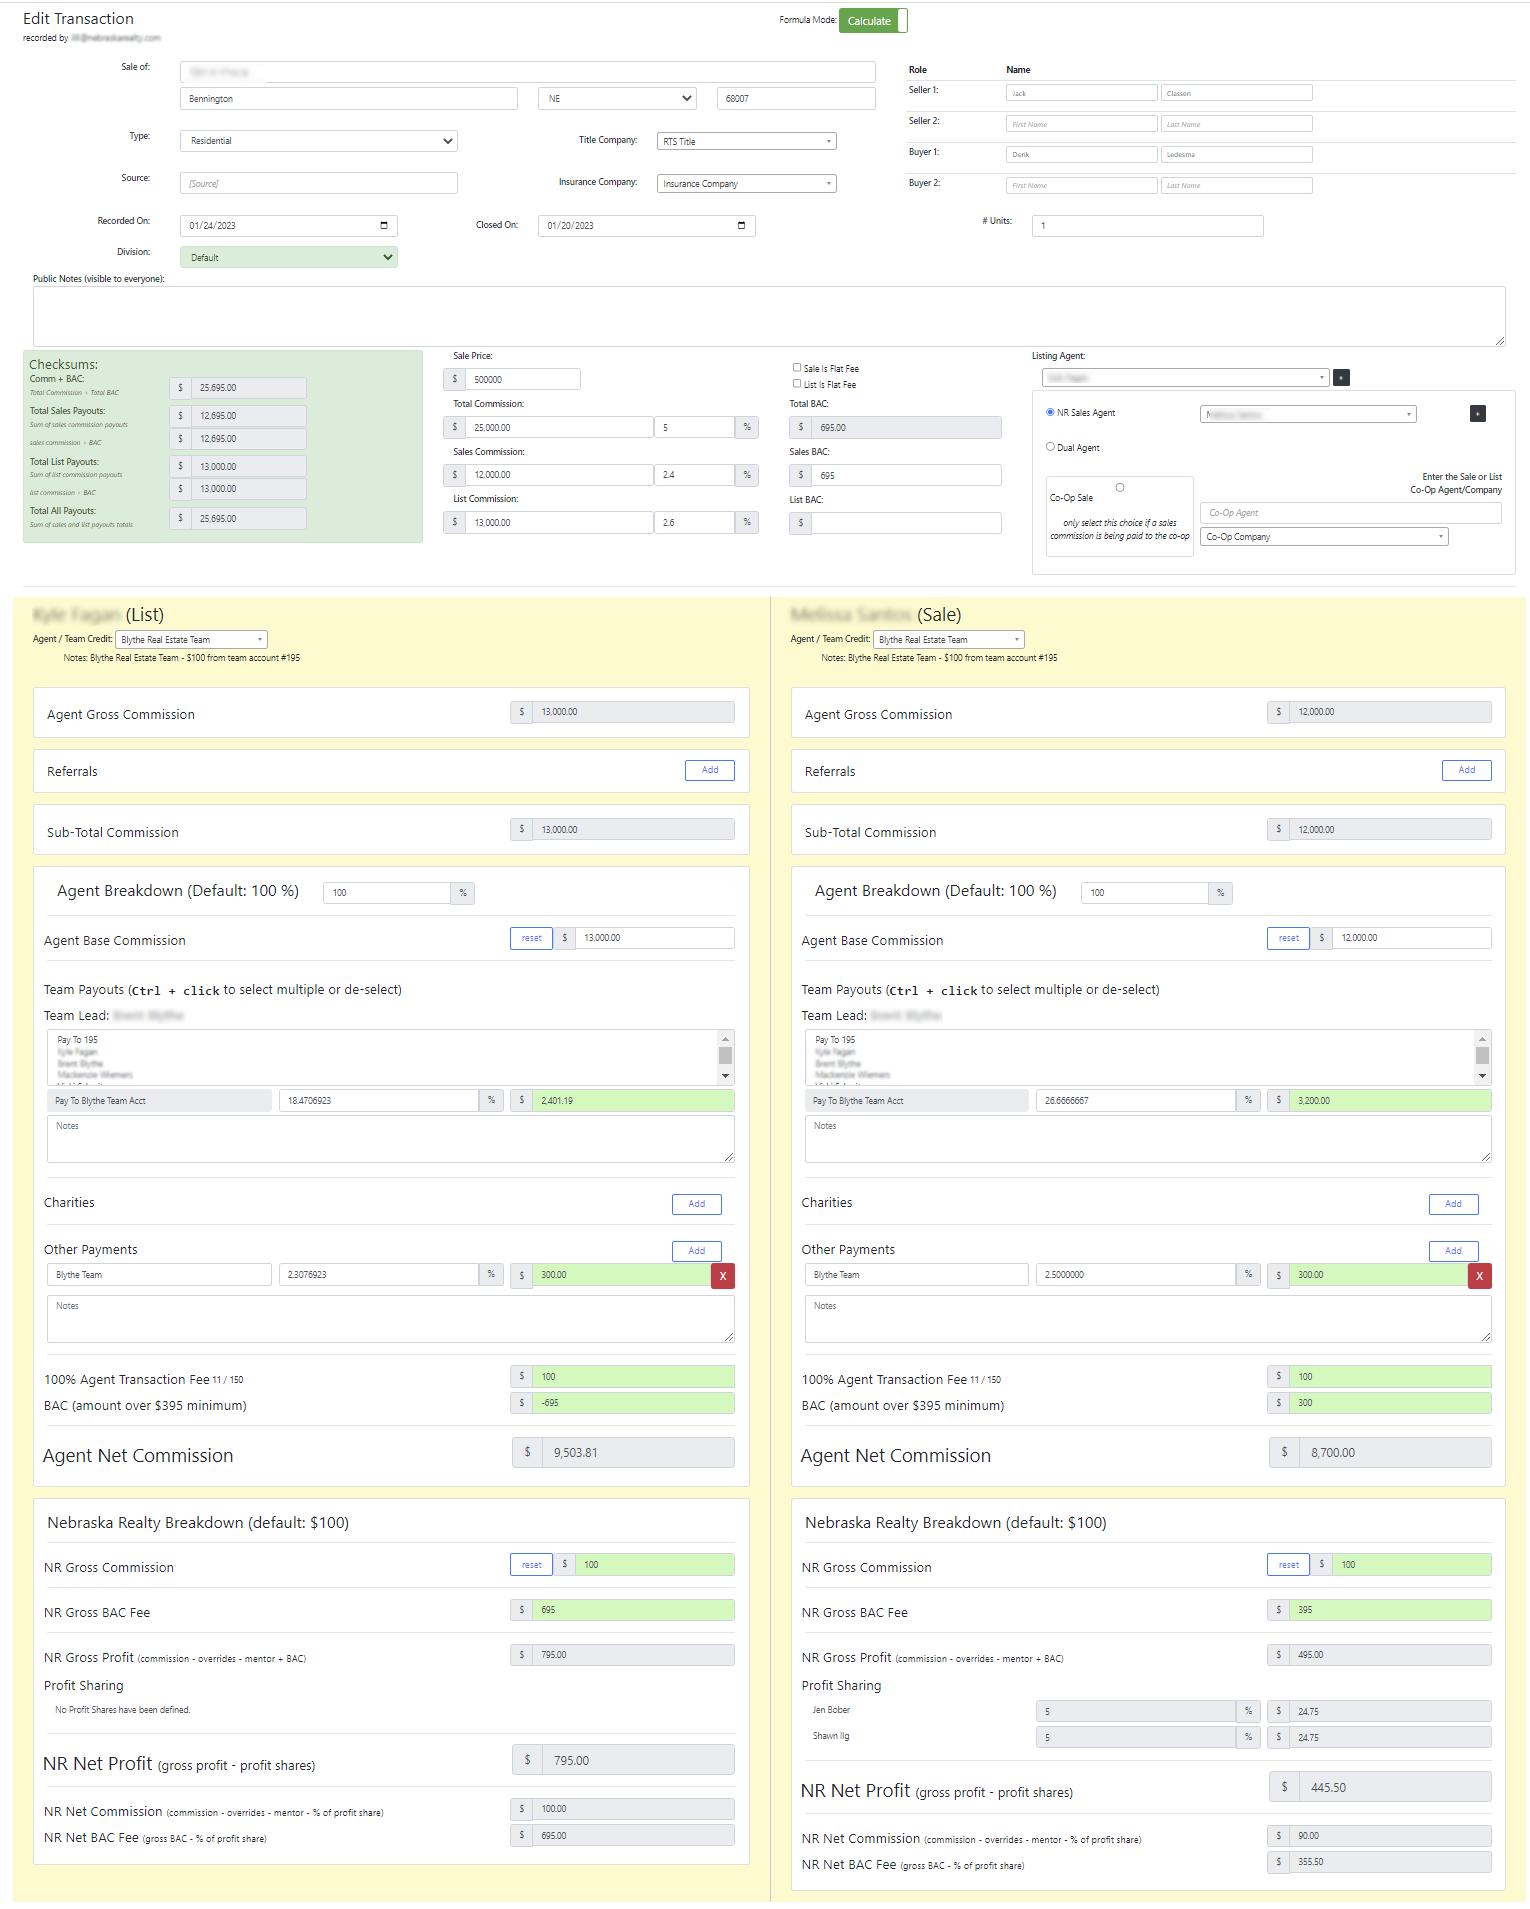Click the plus icon beside NR Sales Agent dropdown

(1477, 414)
